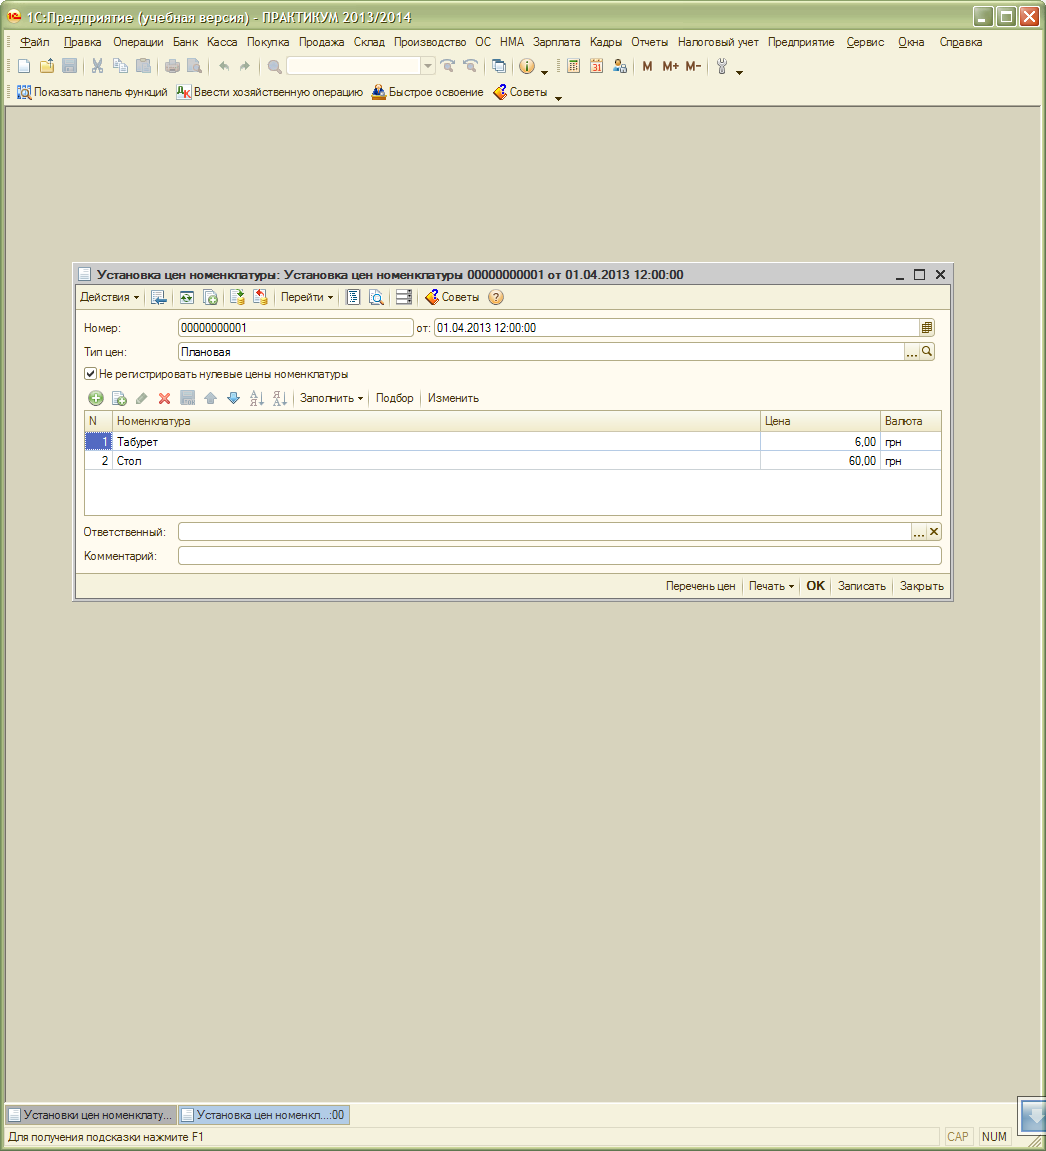The width and height of the screenshot is (1046, 1151).
Task: Click the magnifier icon beside Тип цен field
Action: pyautogui.click(x=927, y=352)
